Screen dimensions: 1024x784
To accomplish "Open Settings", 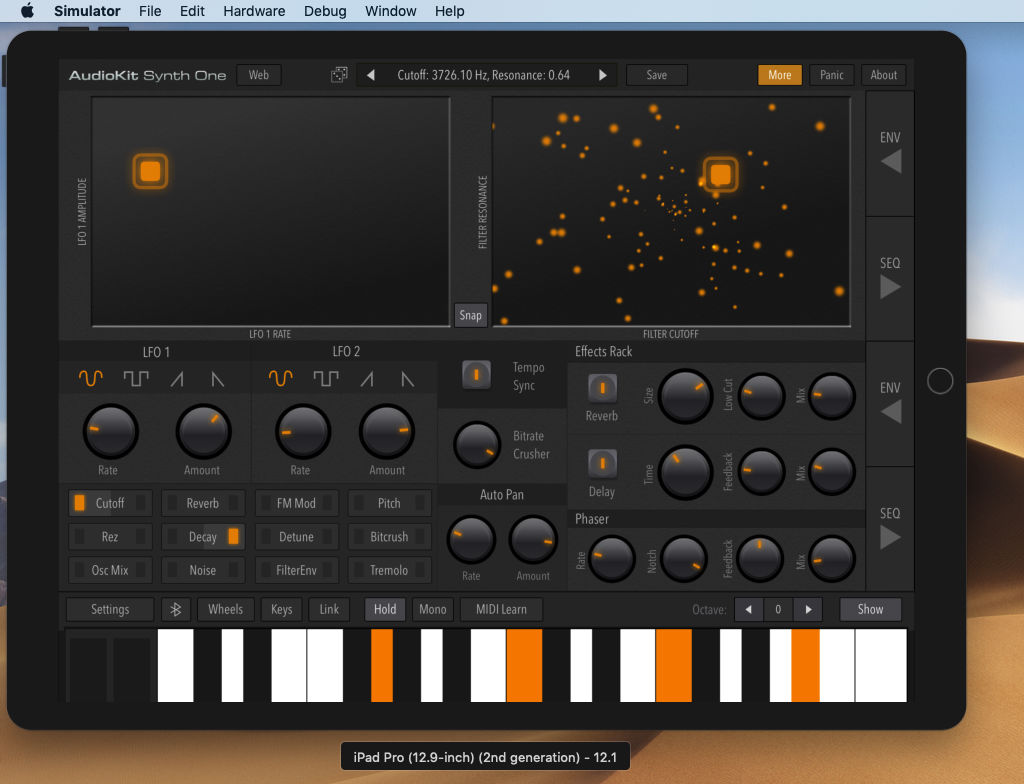I will click(110, 610).
